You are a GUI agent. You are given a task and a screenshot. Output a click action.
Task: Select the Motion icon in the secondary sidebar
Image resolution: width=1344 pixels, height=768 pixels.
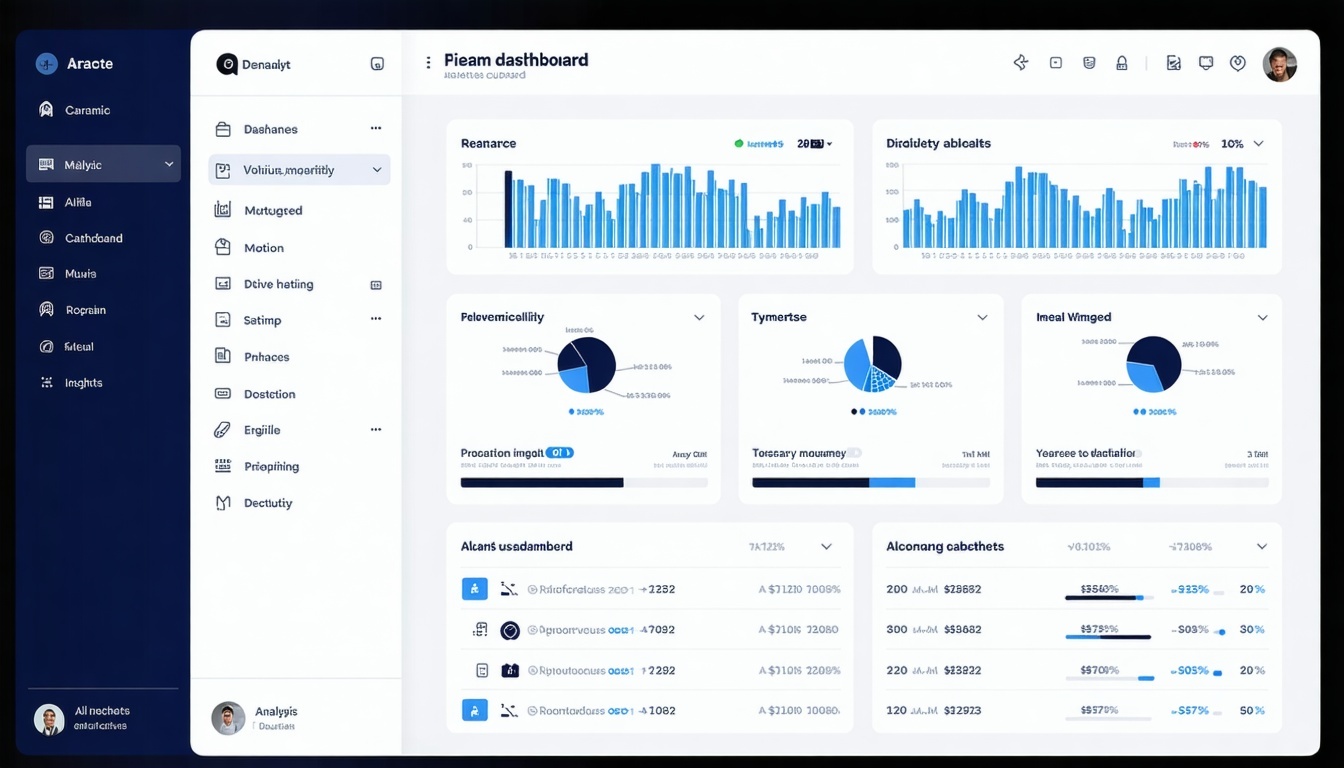(224, 247)
